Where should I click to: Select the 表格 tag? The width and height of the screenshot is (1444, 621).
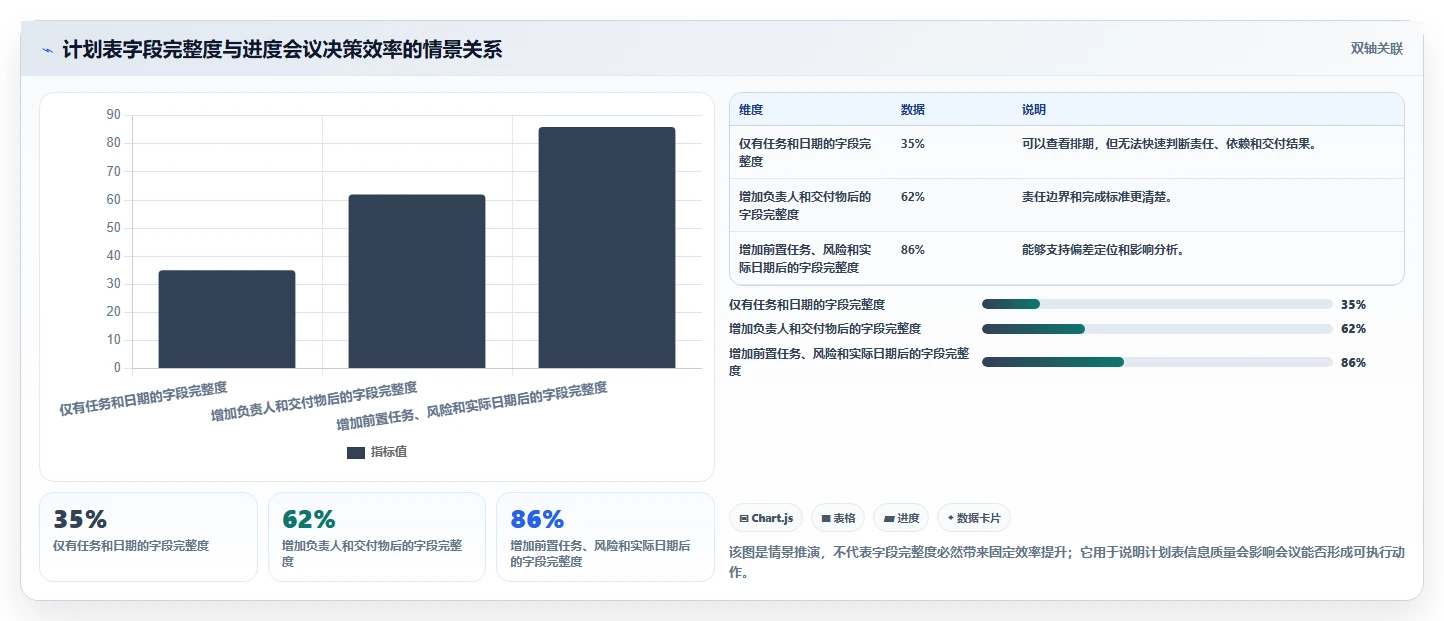click(x=838, y=518)
